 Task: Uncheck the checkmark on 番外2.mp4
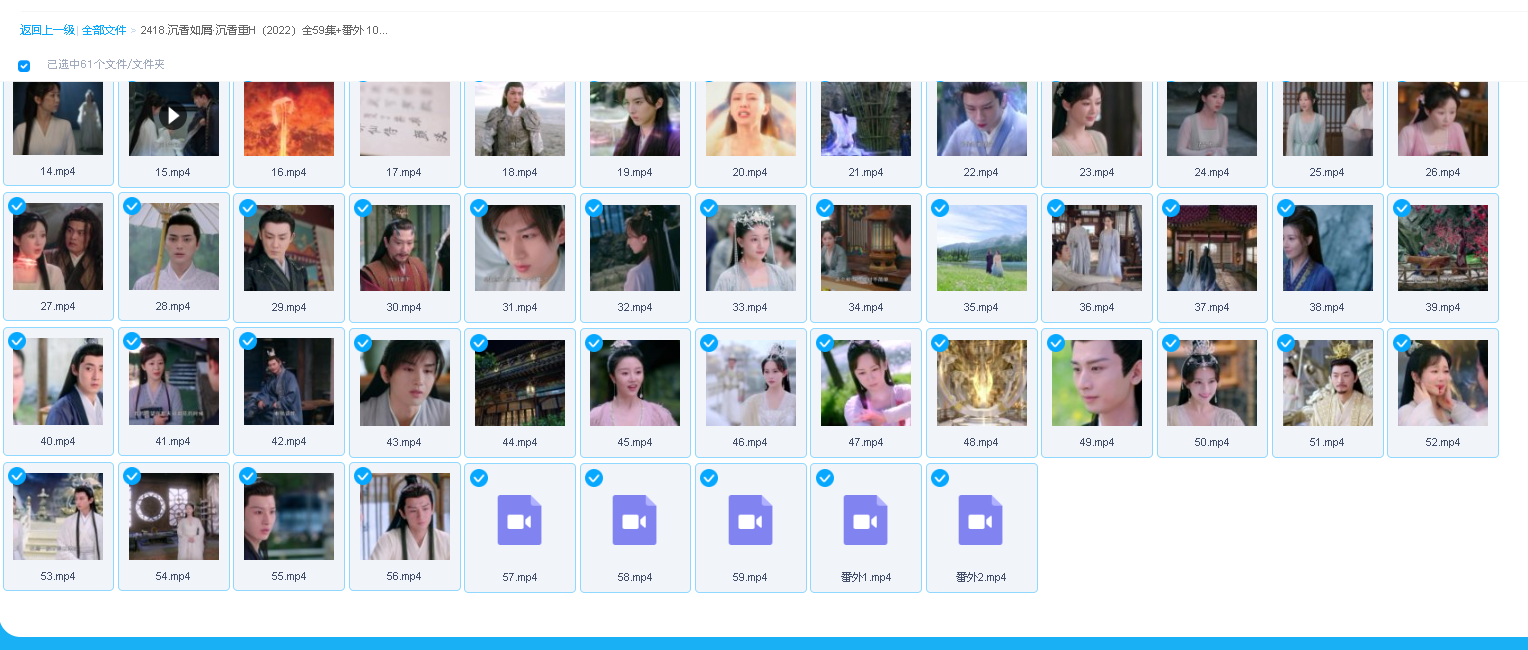tap(940, 478)
